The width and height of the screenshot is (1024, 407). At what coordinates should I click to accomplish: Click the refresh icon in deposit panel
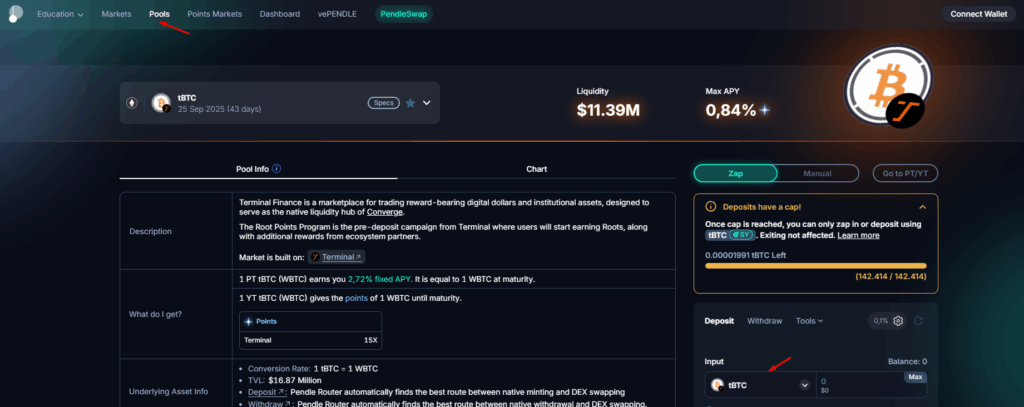tap(919, 321)
